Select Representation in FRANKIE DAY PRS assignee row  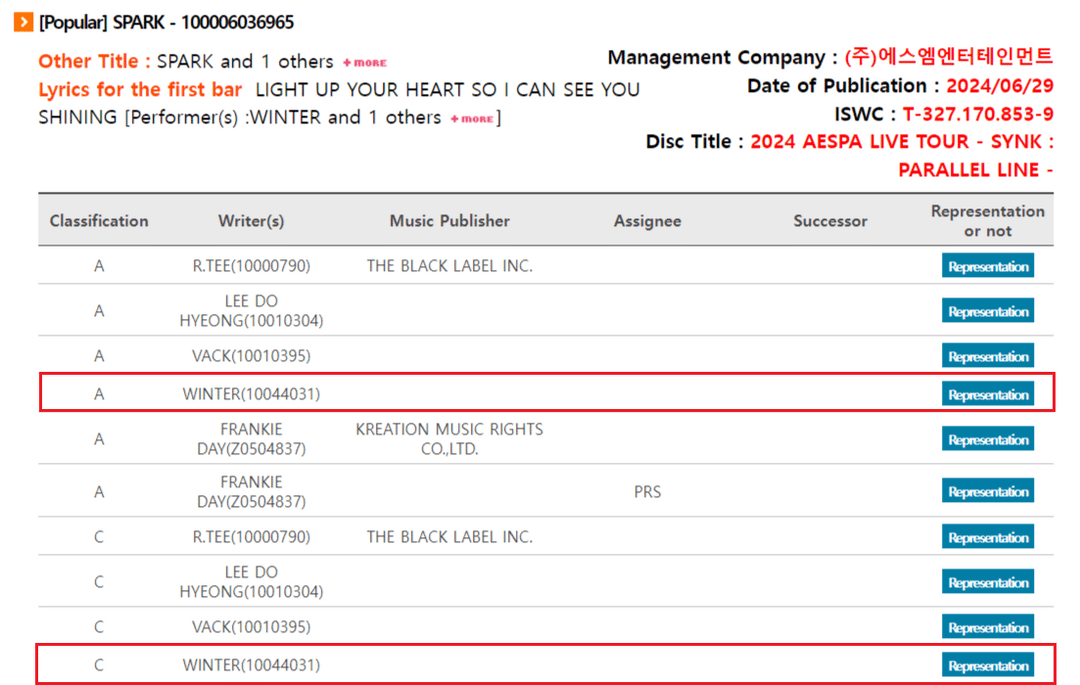[987, 492]
